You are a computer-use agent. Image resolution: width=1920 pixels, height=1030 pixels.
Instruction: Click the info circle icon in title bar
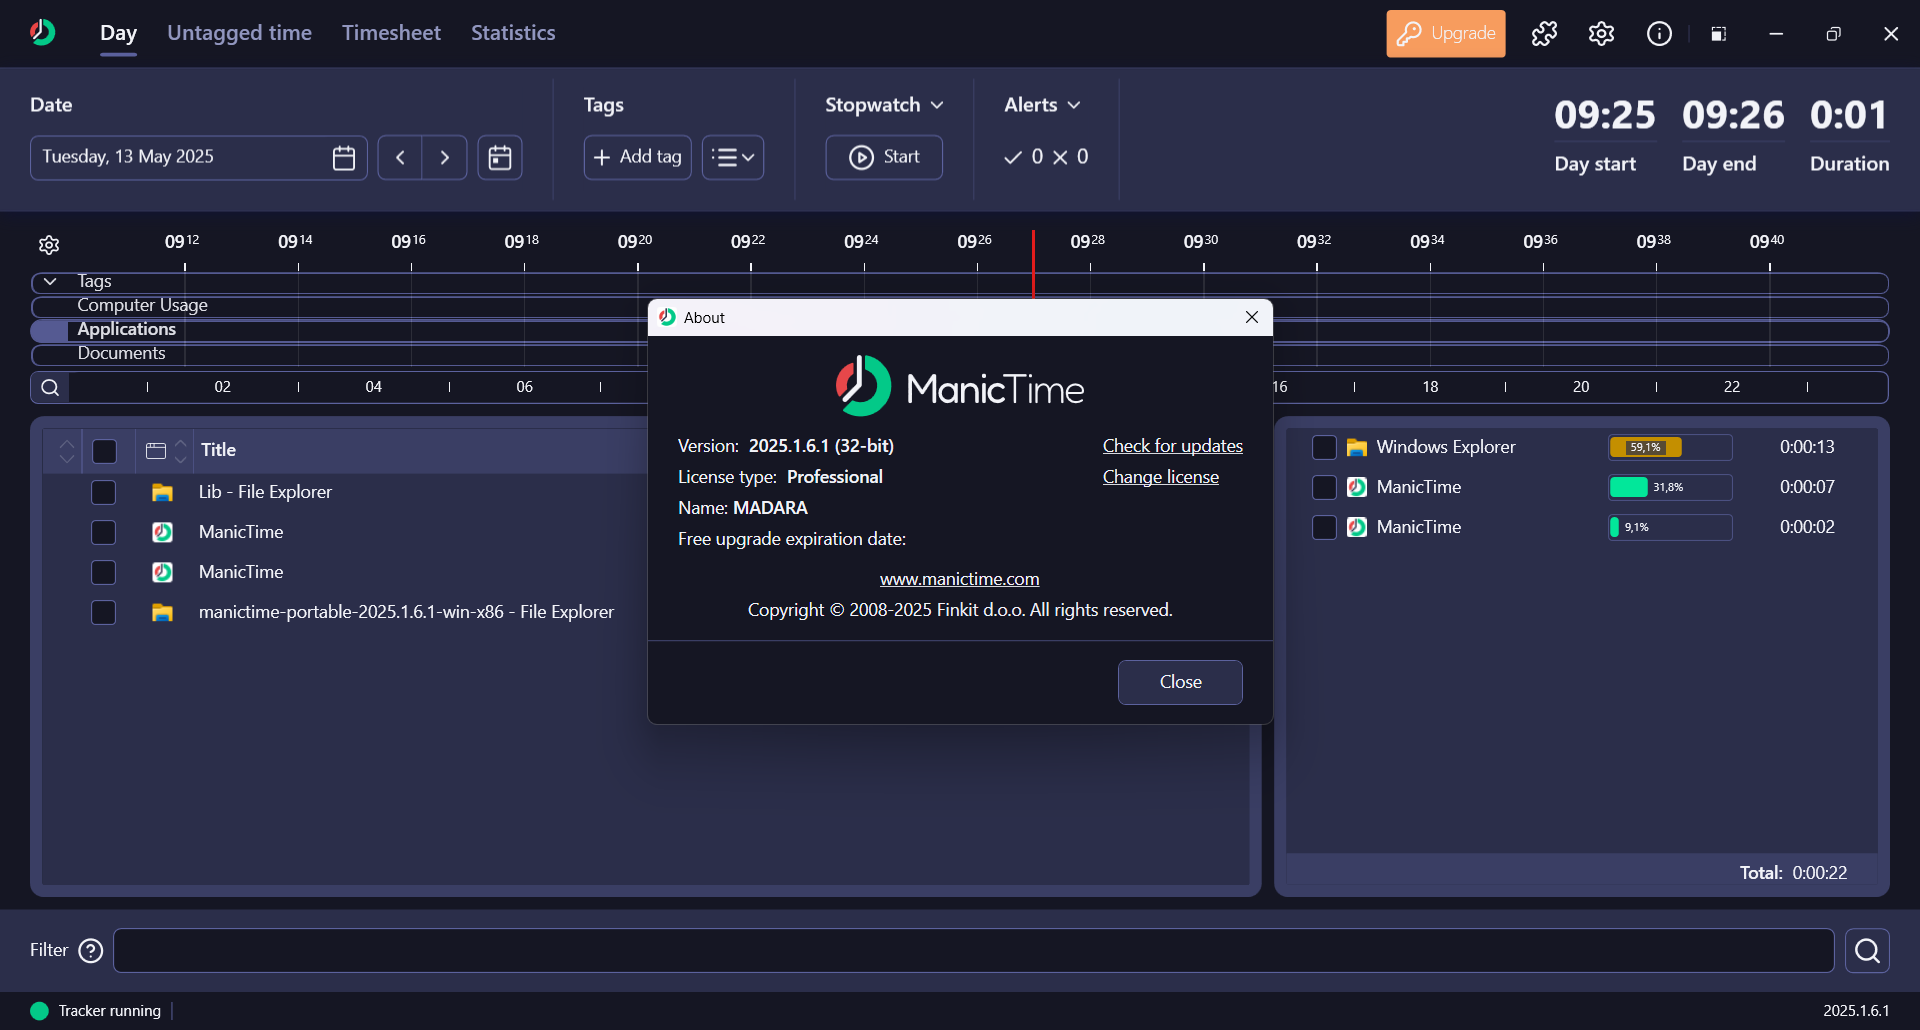coord(1659,34)
